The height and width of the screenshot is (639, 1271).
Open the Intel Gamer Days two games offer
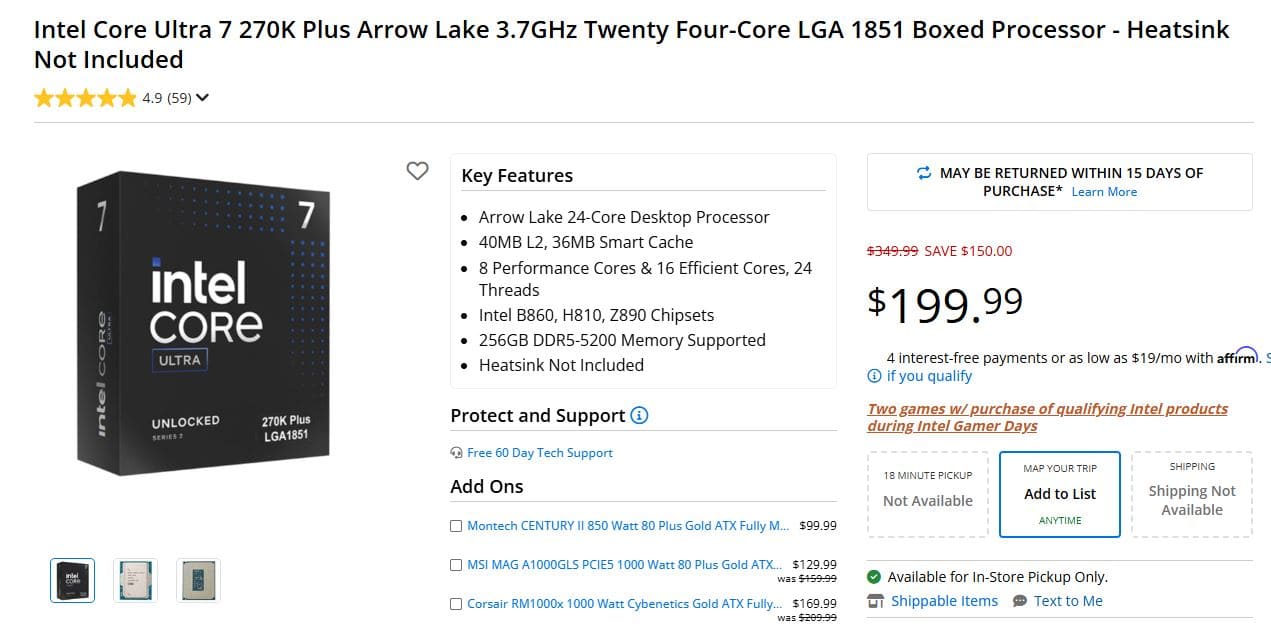[x=1047, y=417]
